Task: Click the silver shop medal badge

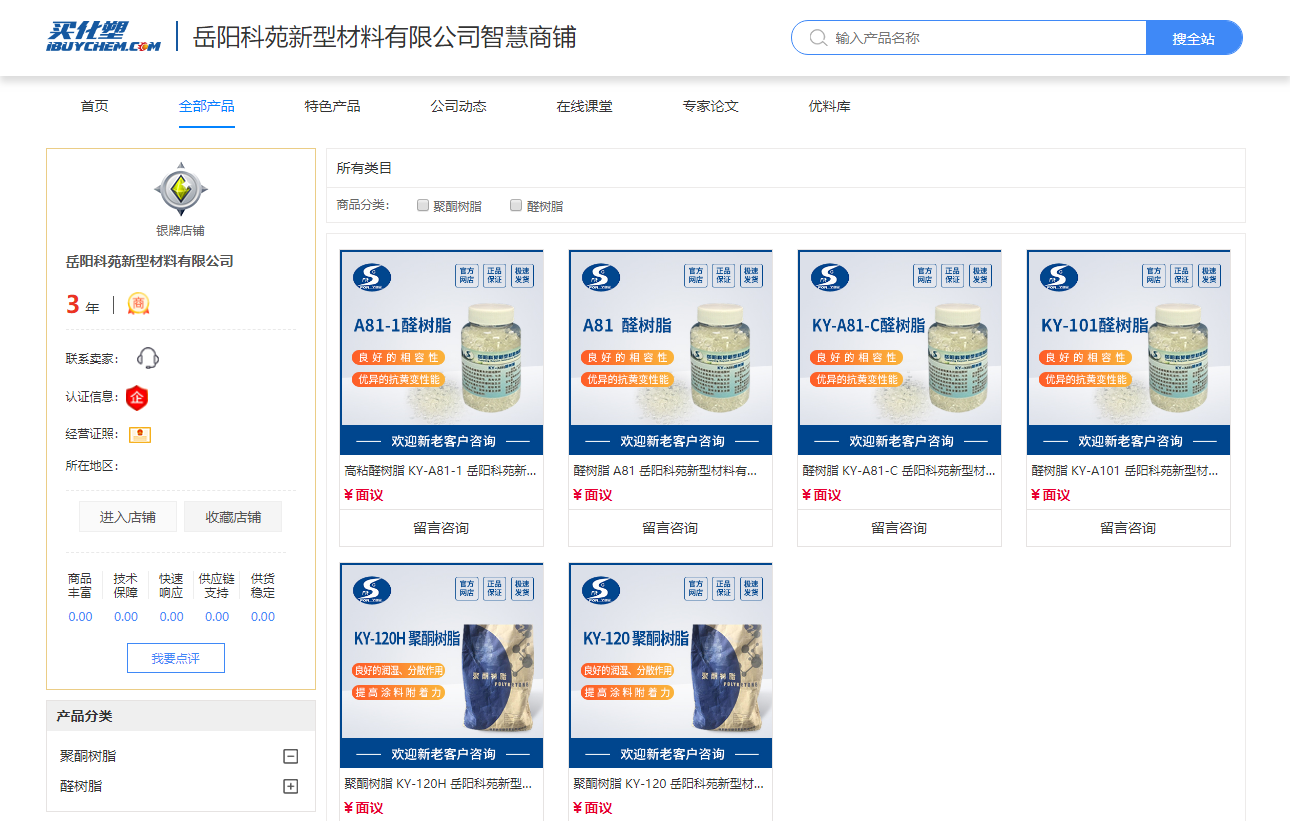Action: click(x=180, y=189)
